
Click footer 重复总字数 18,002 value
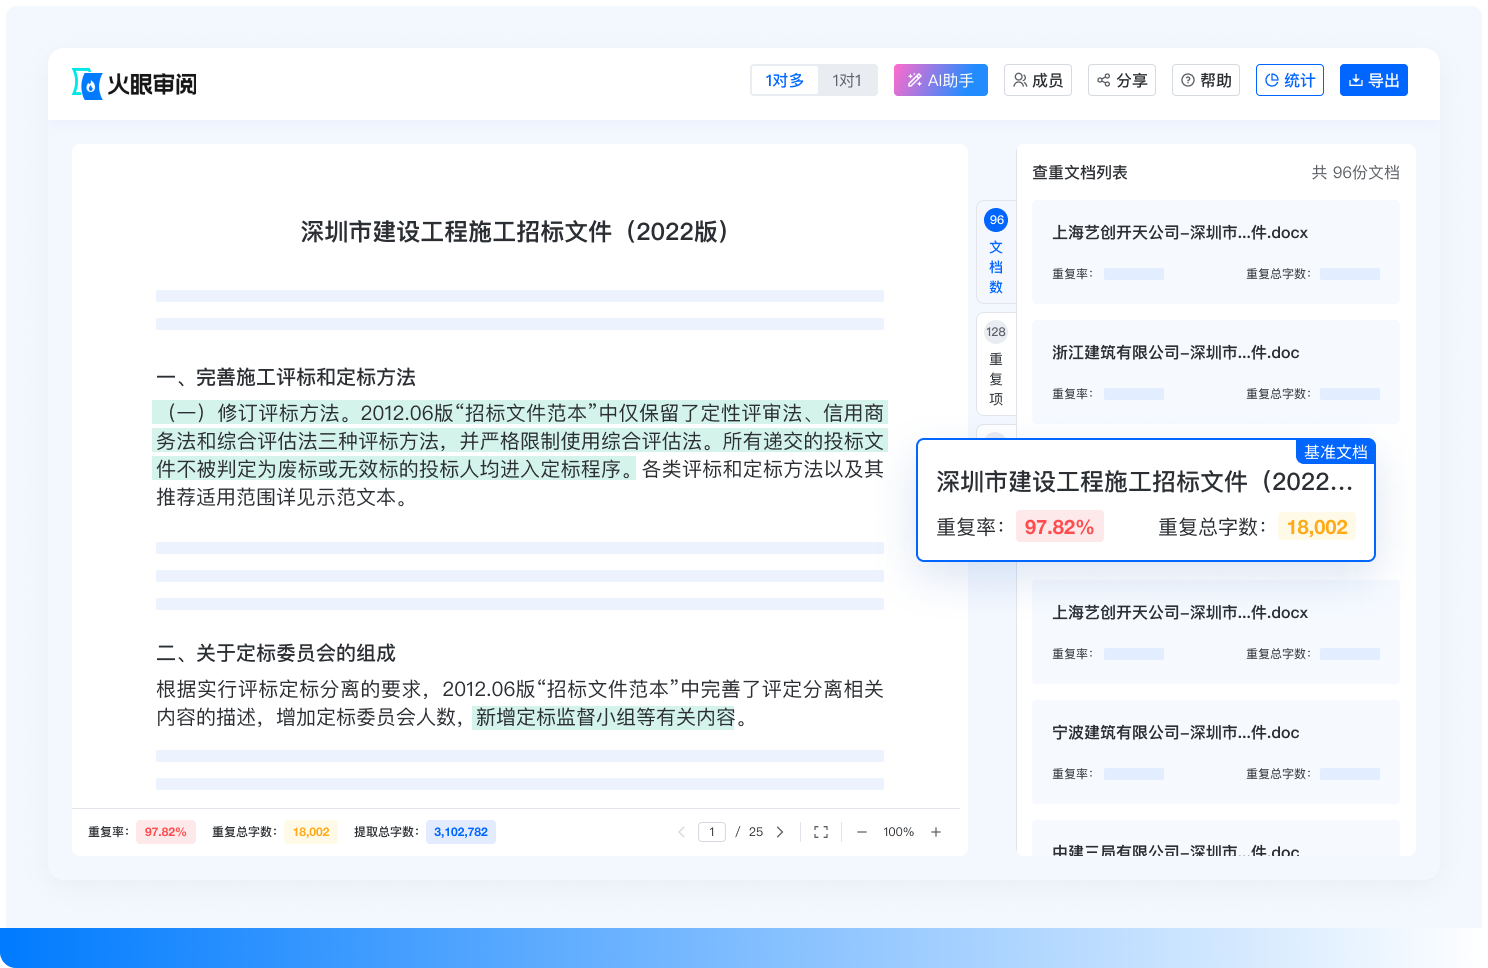pos(311,832)
